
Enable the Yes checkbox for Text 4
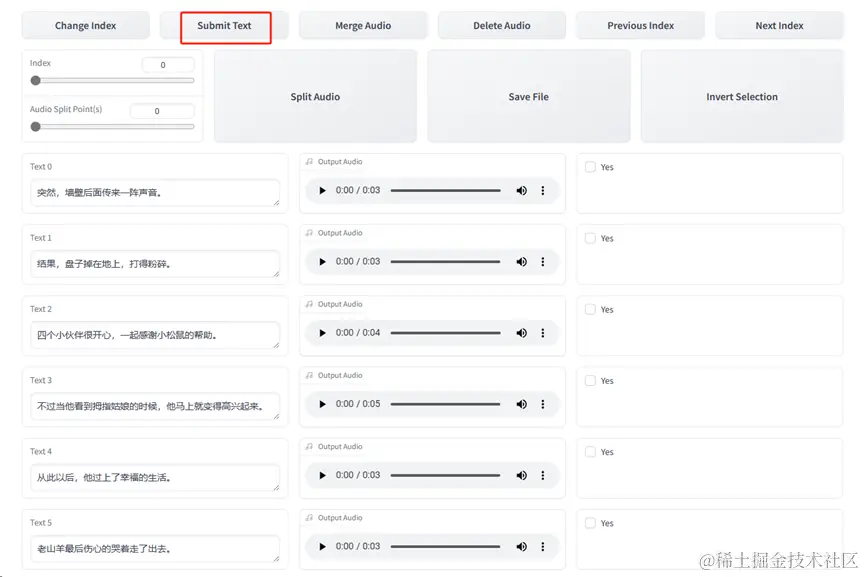tap(590, 452)
